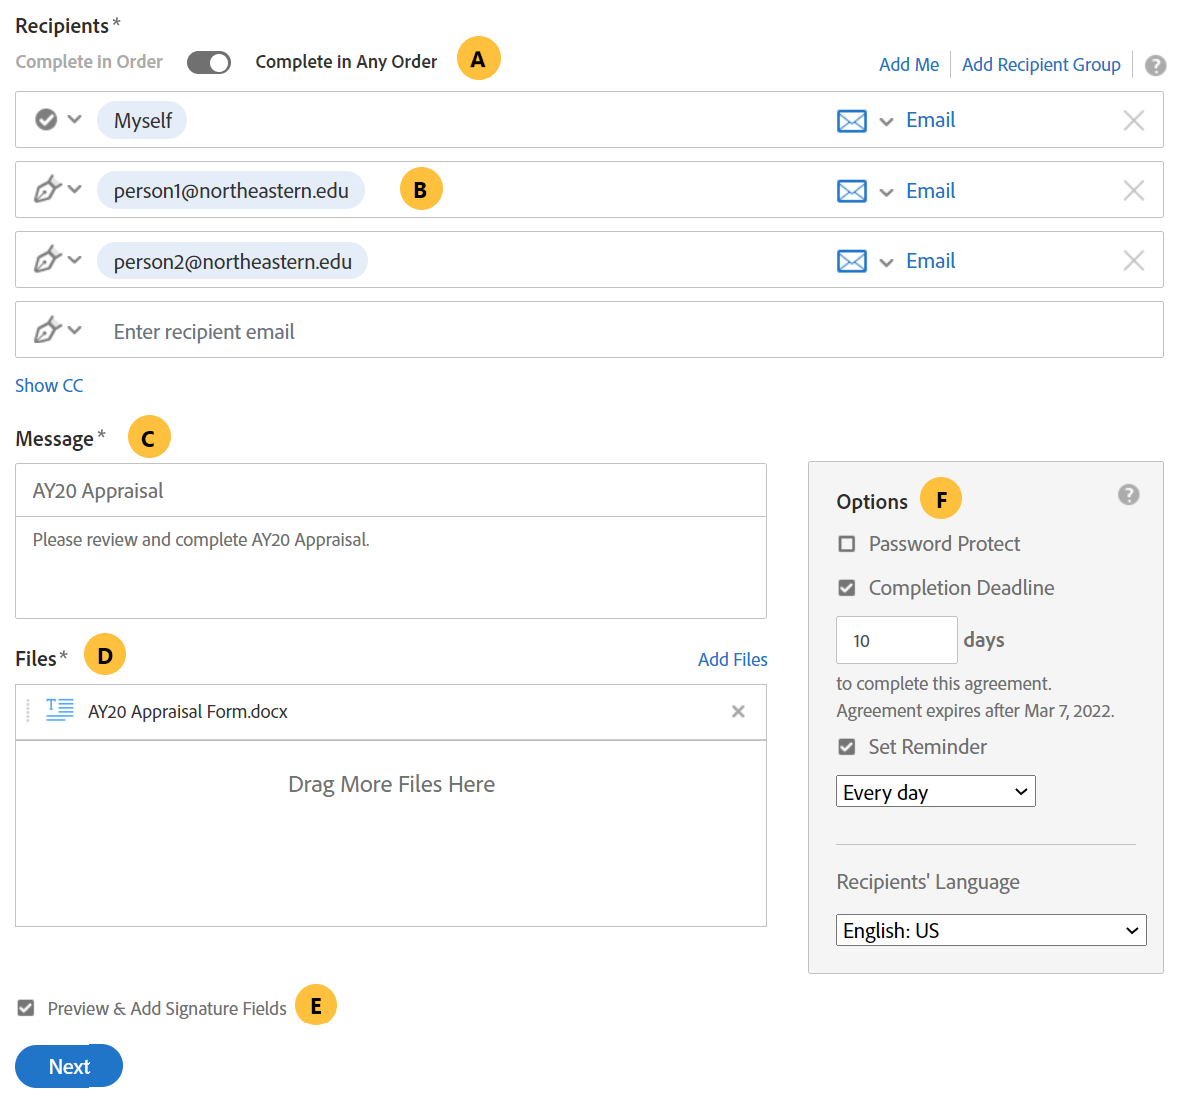Click the Add Me link
The image size is (1180, 1104).
coord(908,65)
